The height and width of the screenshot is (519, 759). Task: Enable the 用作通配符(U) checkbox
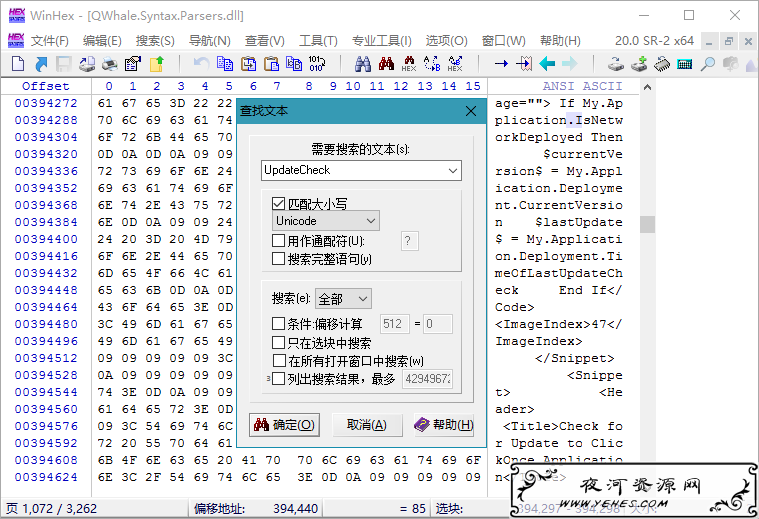[x=278, y=240]
